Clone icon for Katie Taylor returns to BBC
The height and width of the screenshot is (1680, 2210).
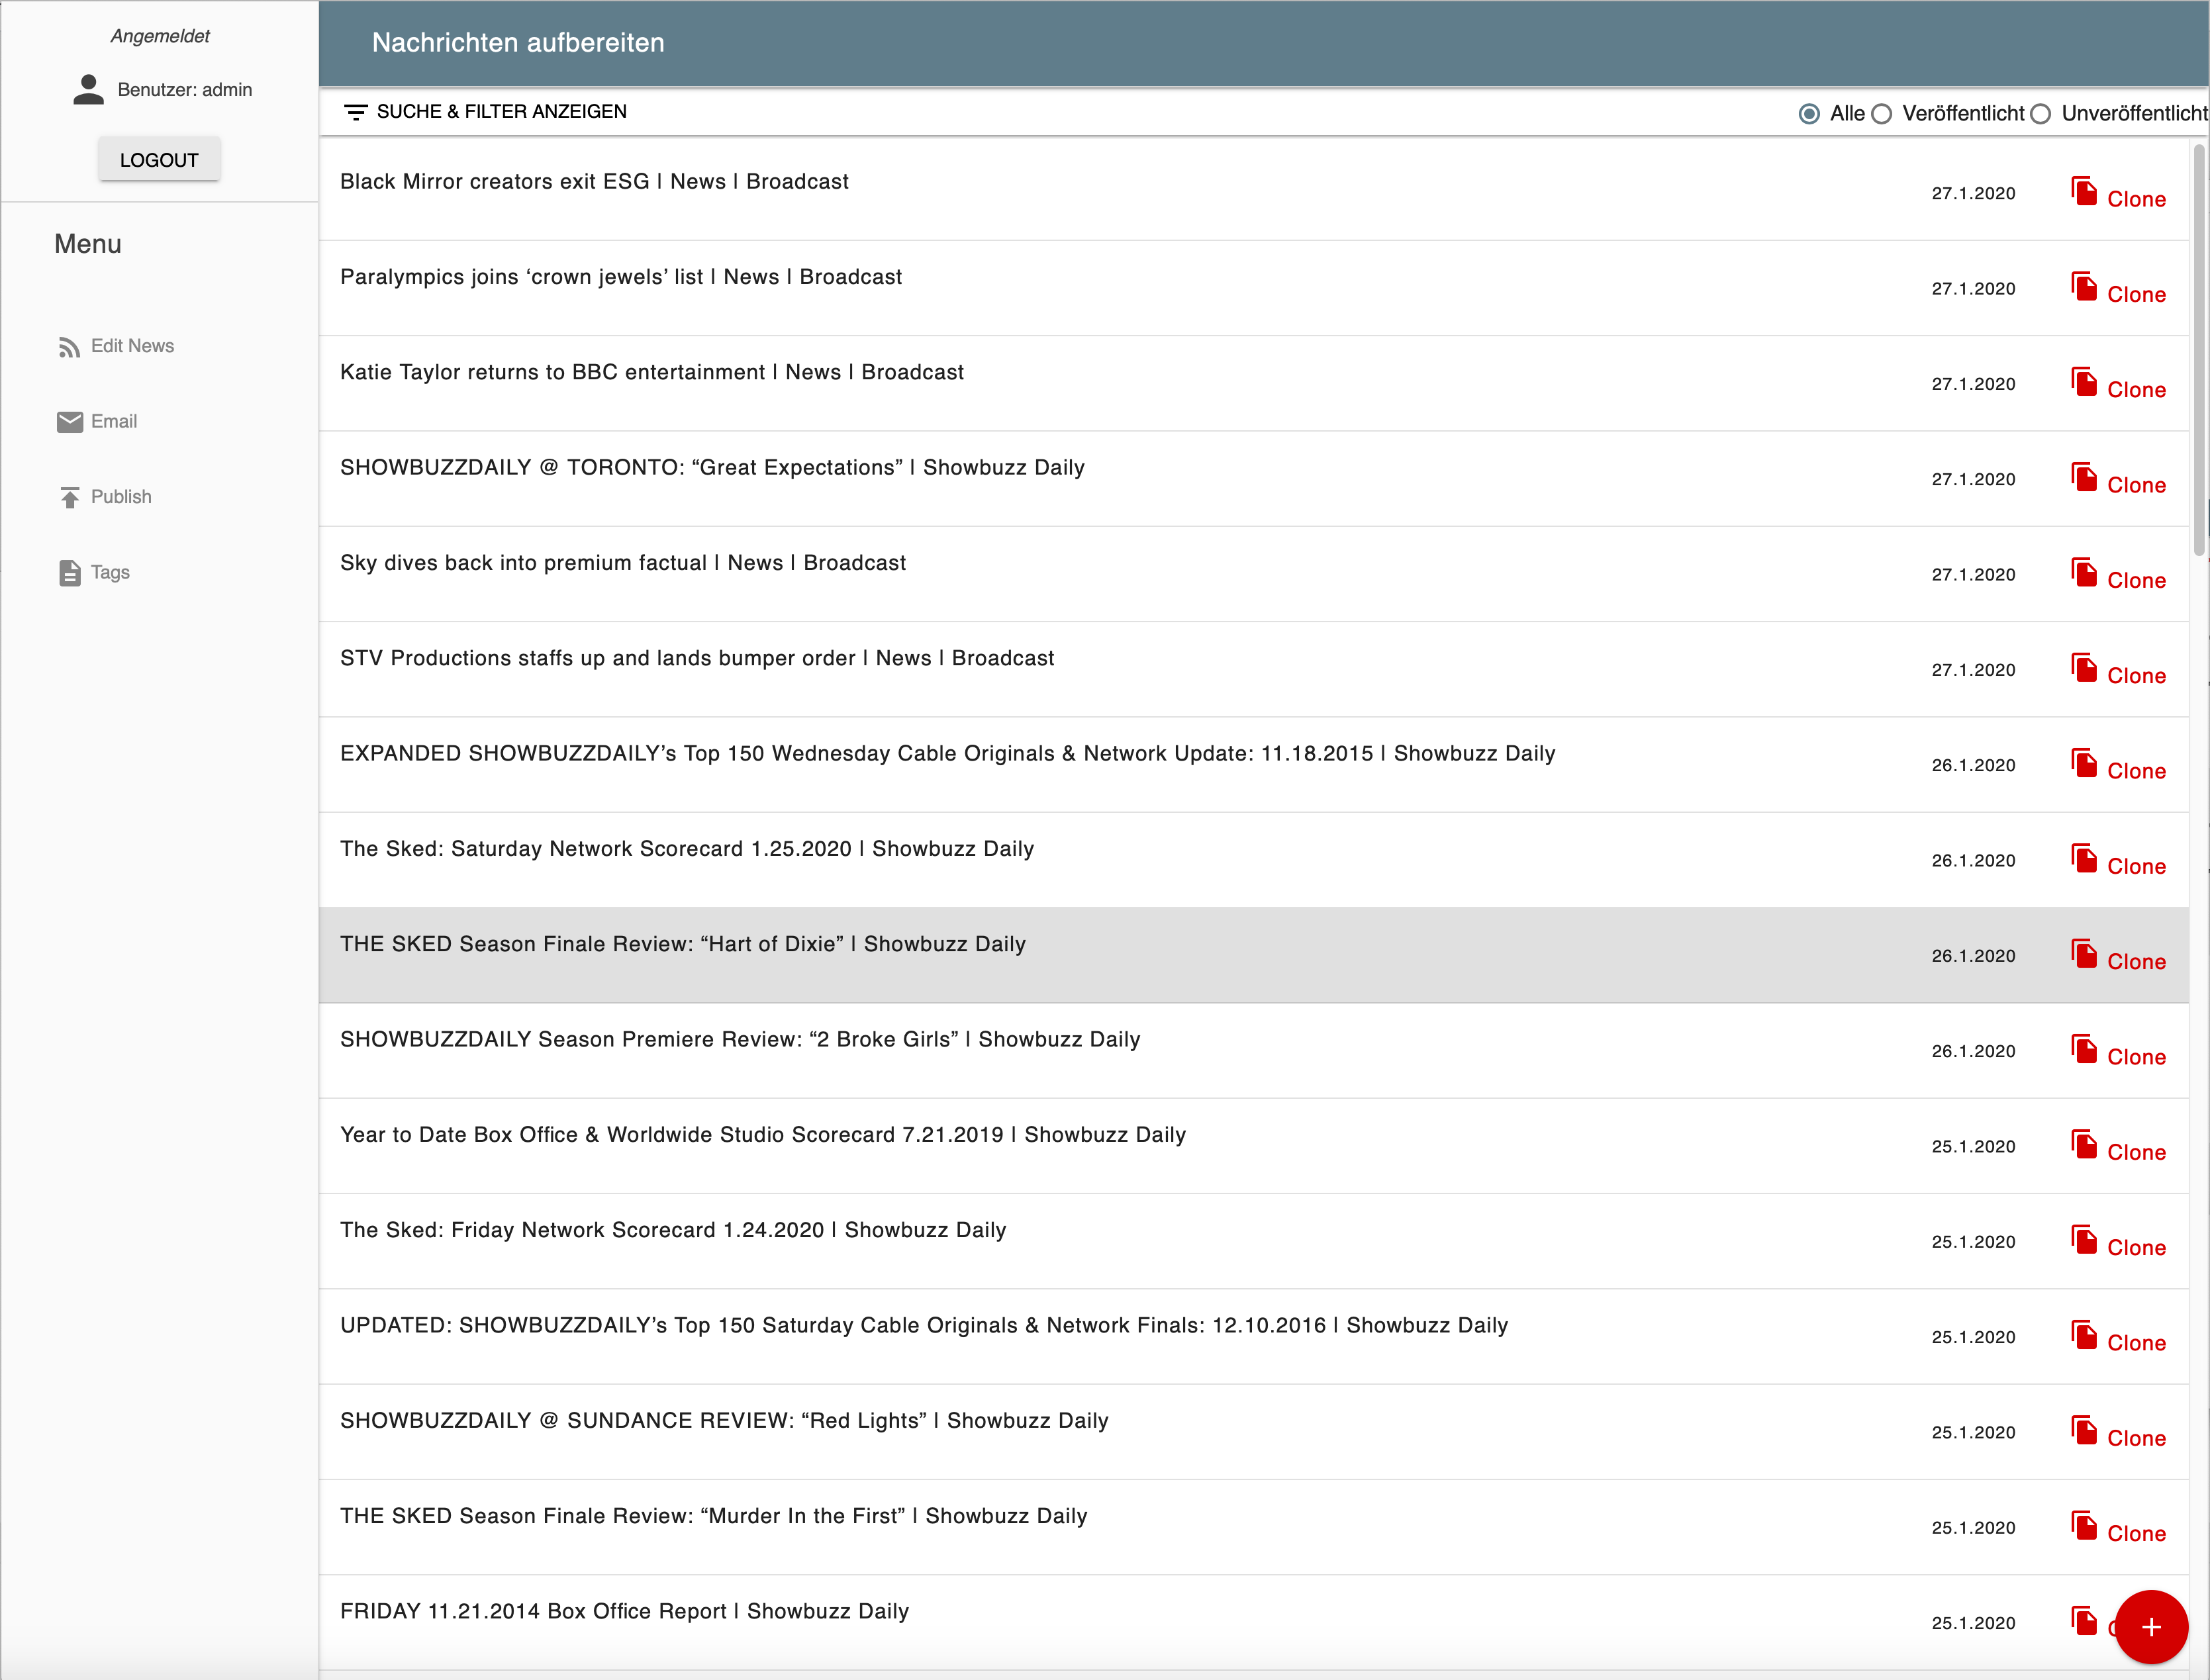(x=2084, y=381)
